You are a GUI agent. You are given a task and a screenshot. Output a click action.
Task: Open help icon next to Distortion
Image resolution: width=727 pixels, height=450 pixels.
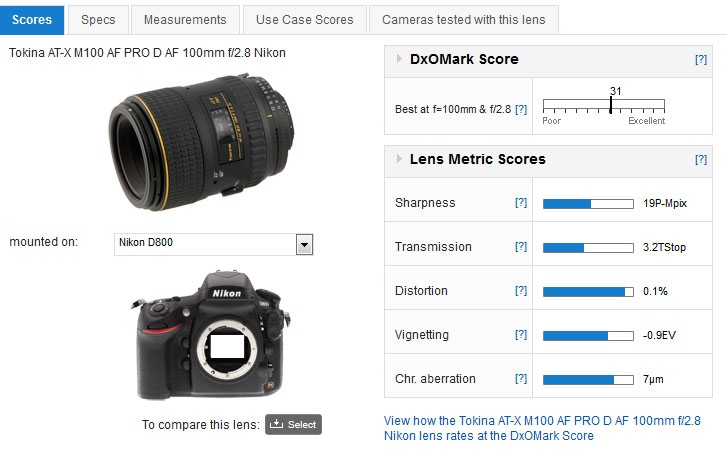(x=521, y=291)
